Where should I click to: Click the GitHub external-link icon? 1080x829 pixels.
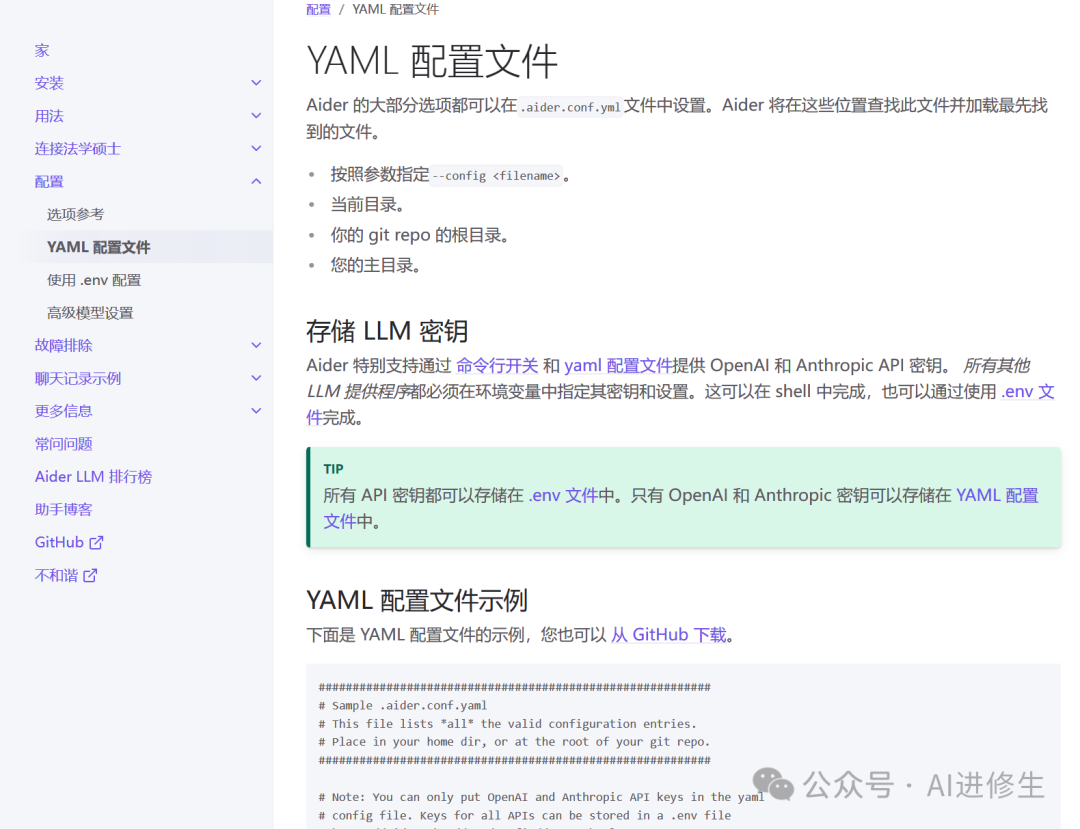(x=96, y=543)
